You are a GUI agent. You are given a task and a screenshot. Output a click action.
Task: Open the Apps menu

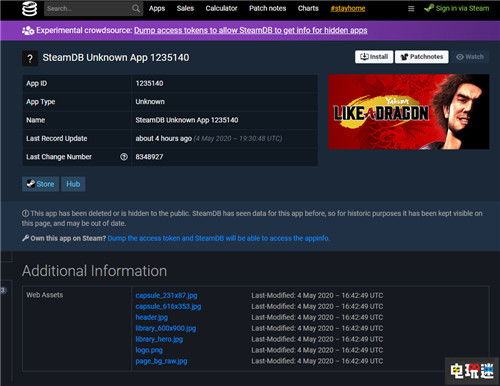157,8
